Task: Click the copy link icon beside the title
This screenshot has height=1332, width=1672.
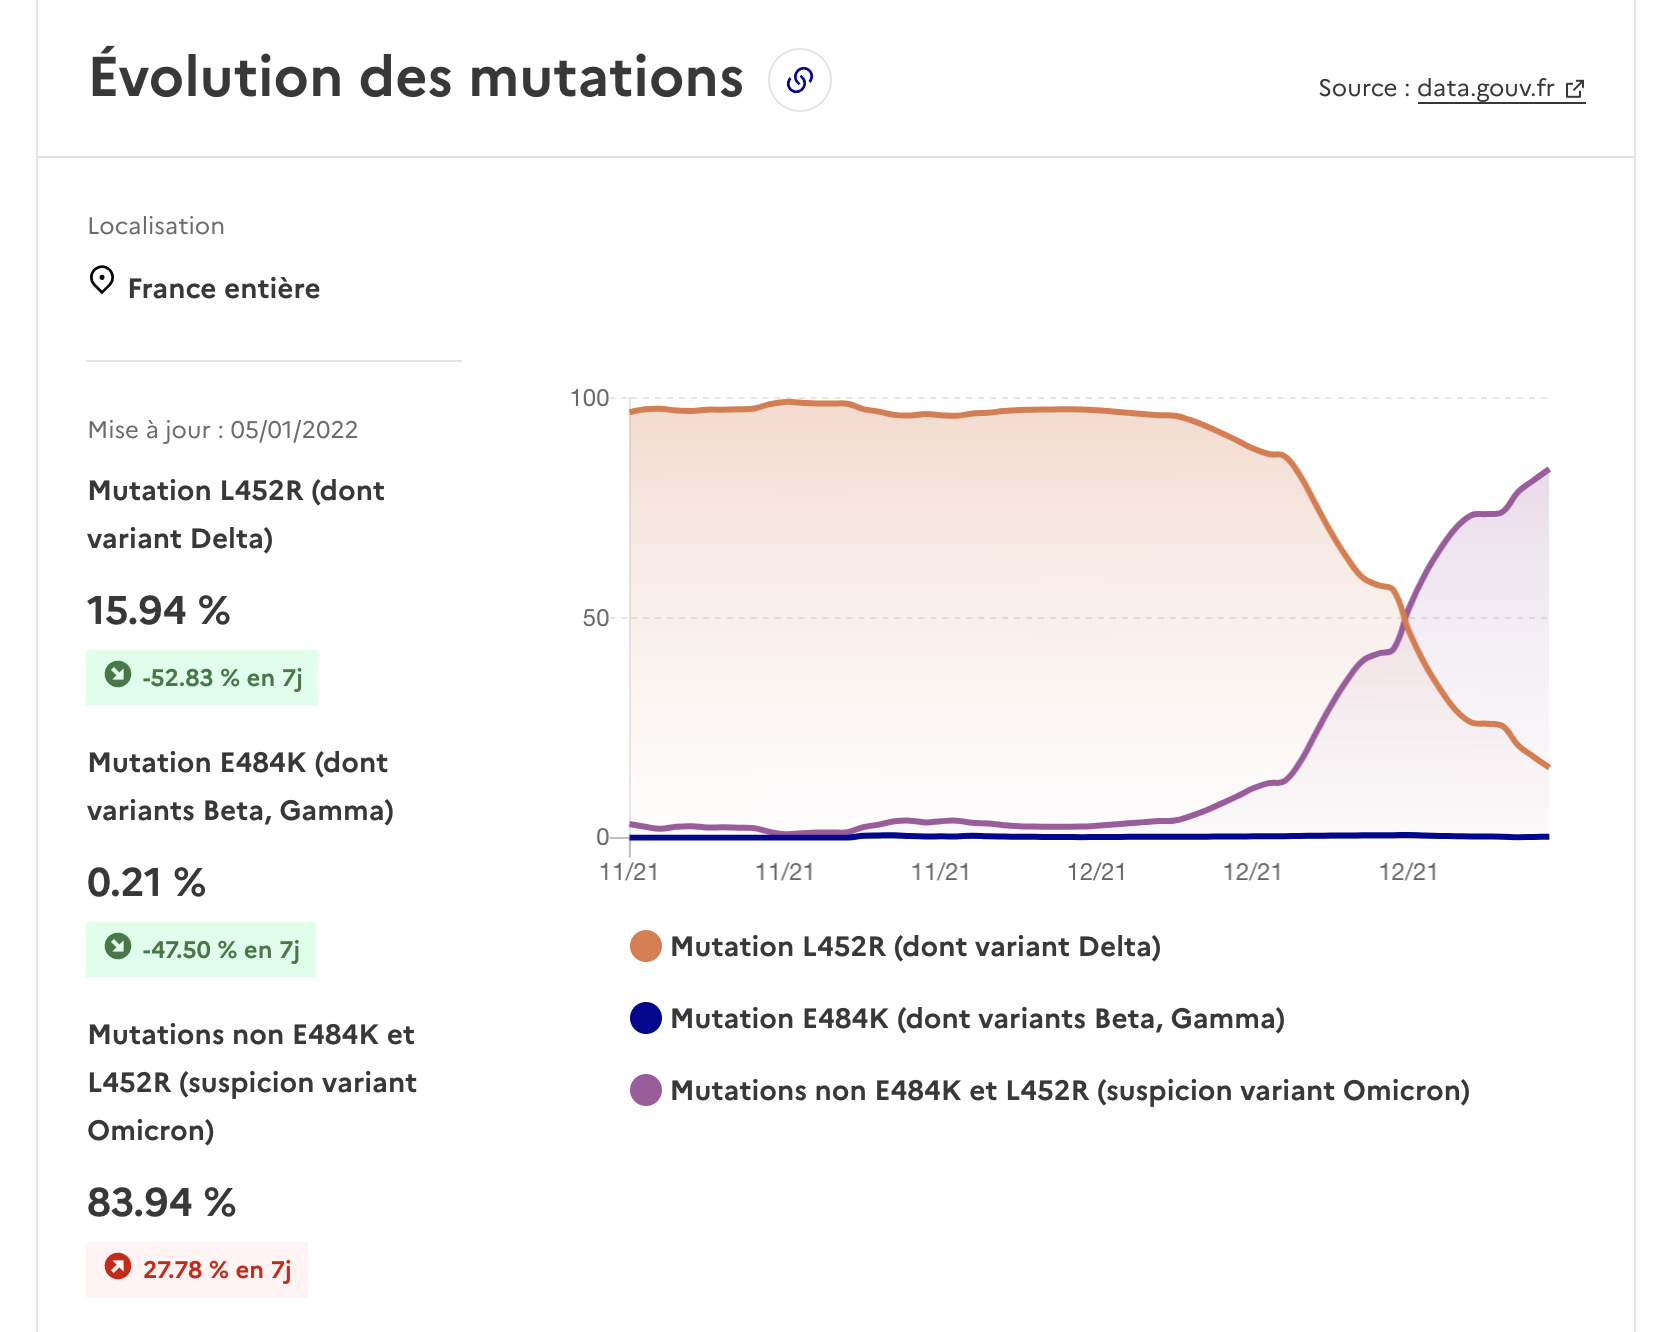Action: click(x=799, y=80)
